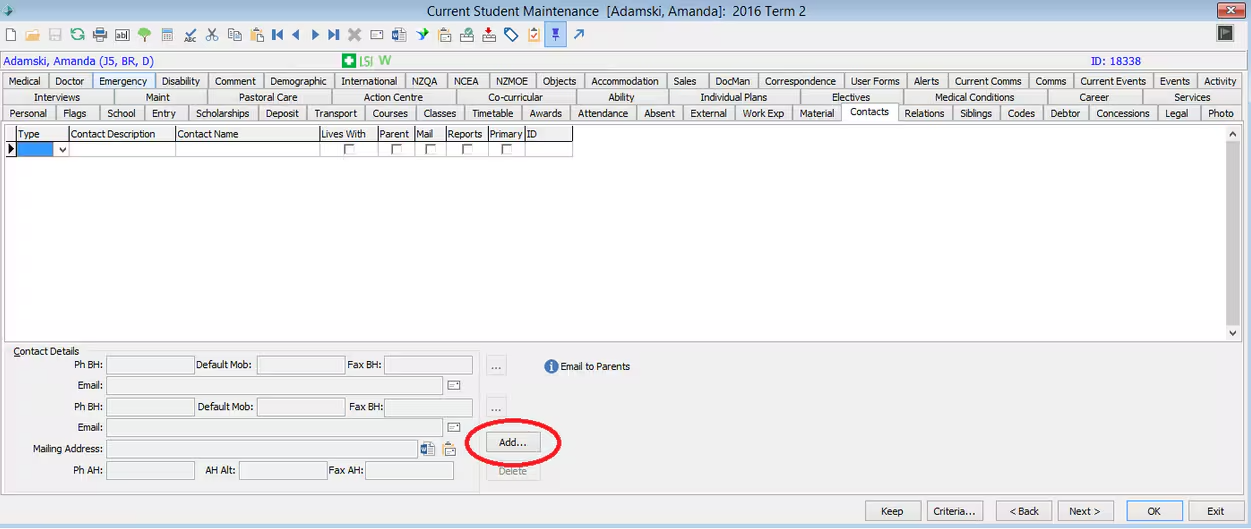Tick the Mail checkbox in the row

coord(430,149)
